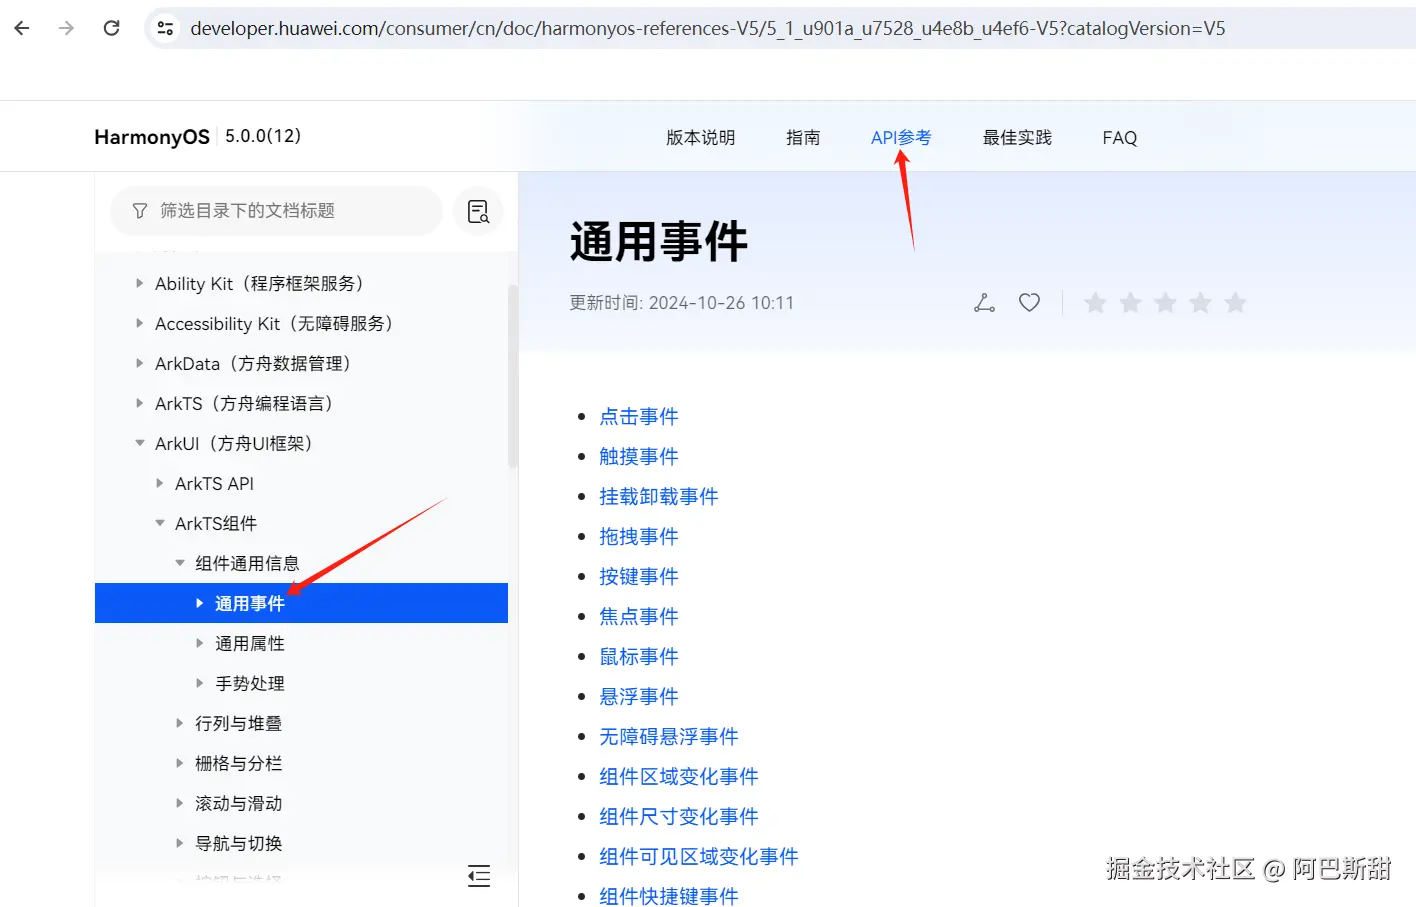
Task: Open the 点击事件 documentation link
Action: click(x=638, y=416)
